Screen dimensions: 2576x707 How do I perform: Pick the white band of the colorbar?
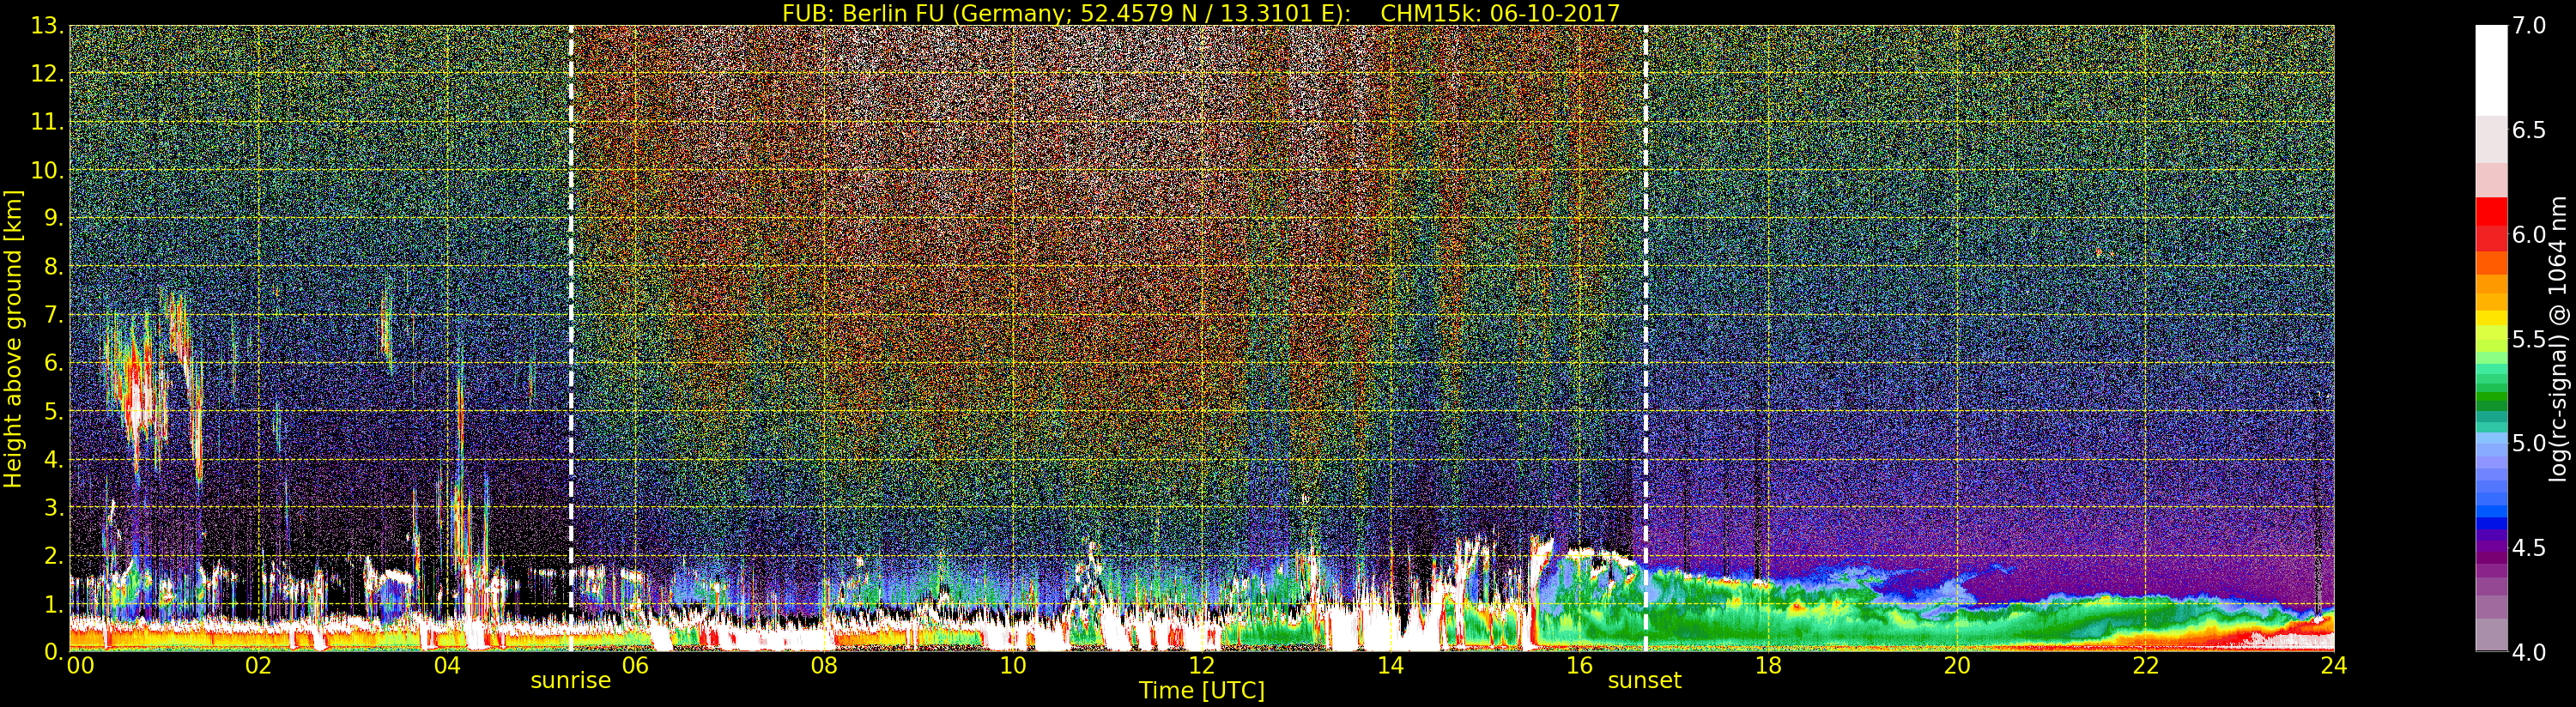pyautogui.click(x=2491, y=70)
